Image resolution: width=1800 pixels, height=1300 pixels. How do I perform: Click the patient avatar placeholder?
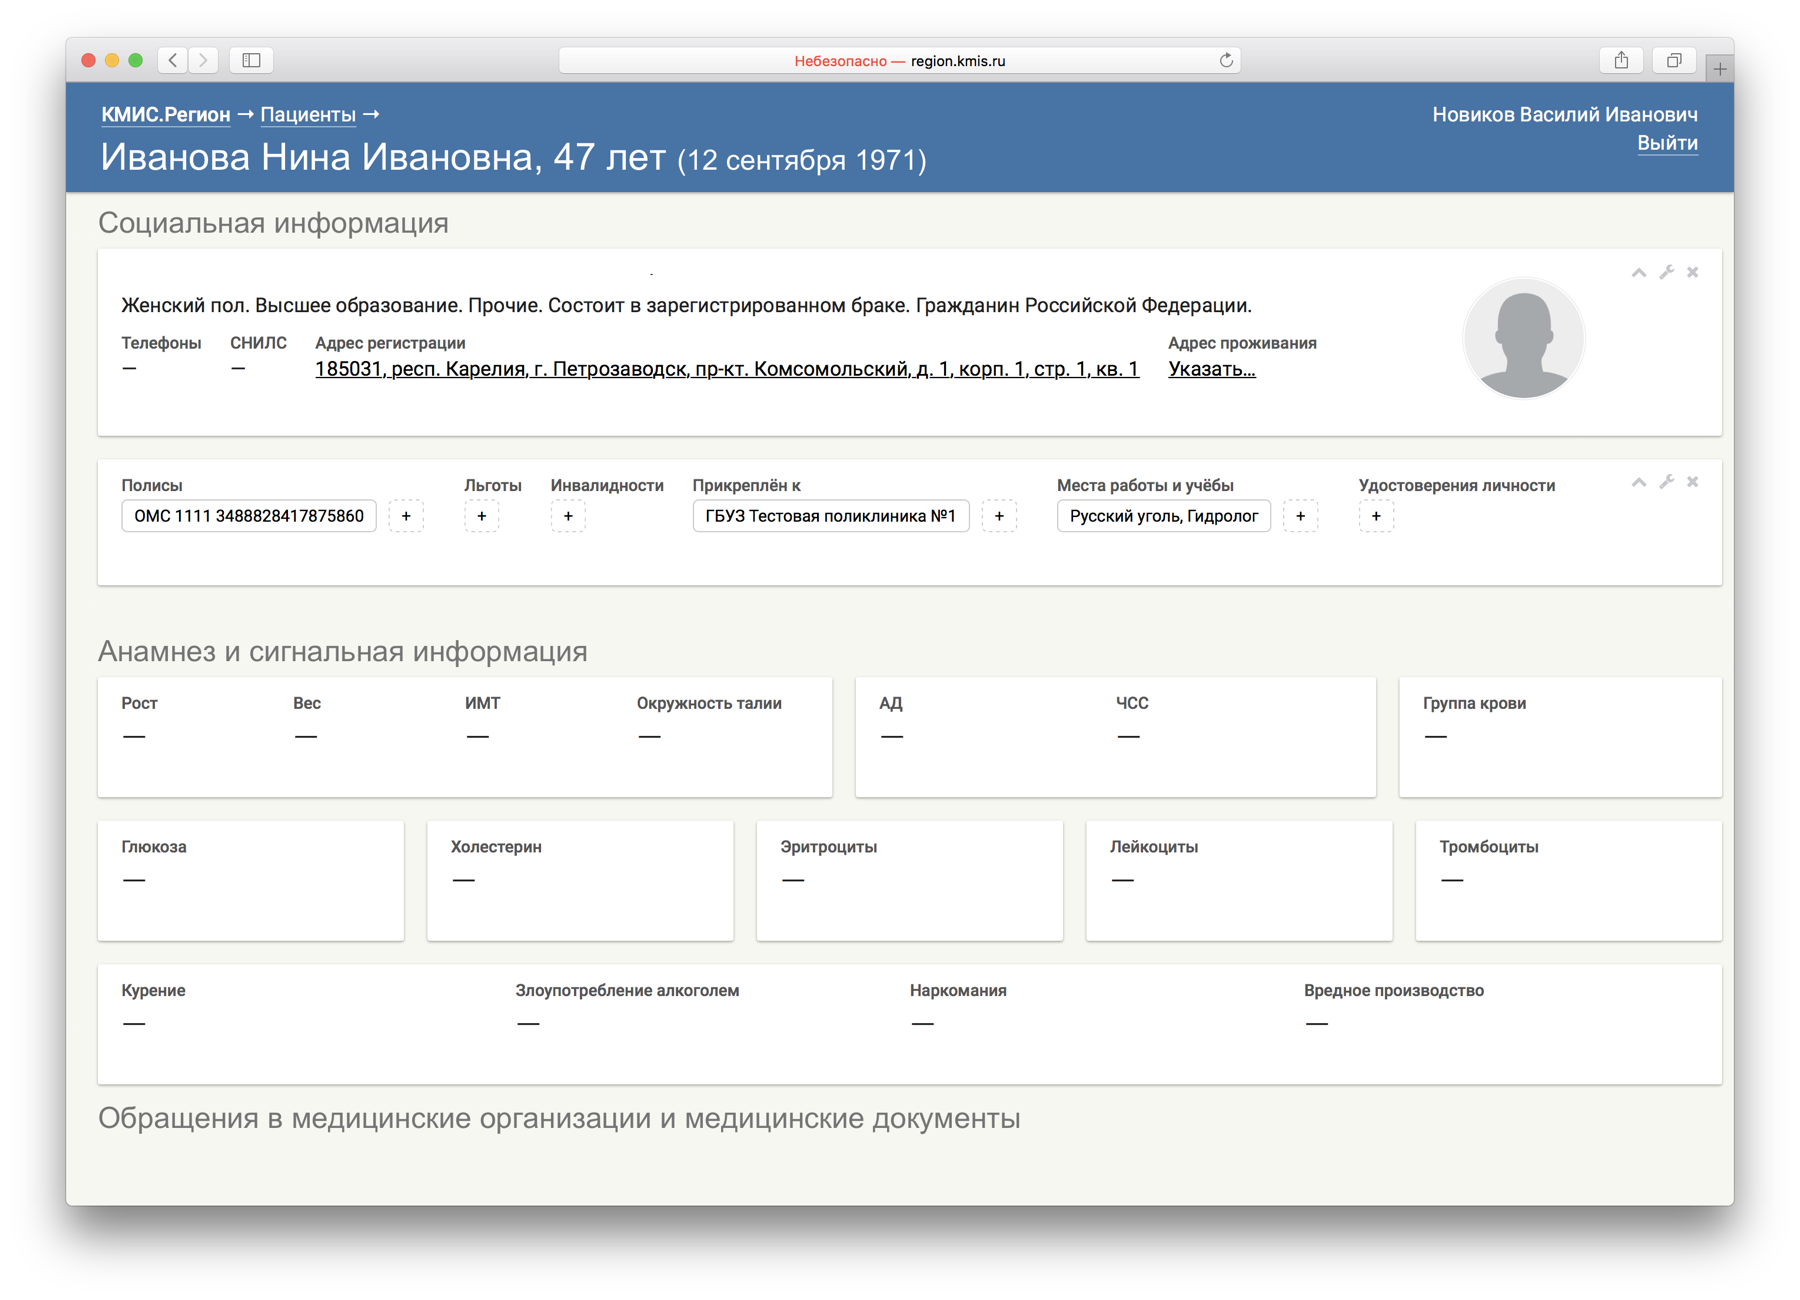point(1523,338)
